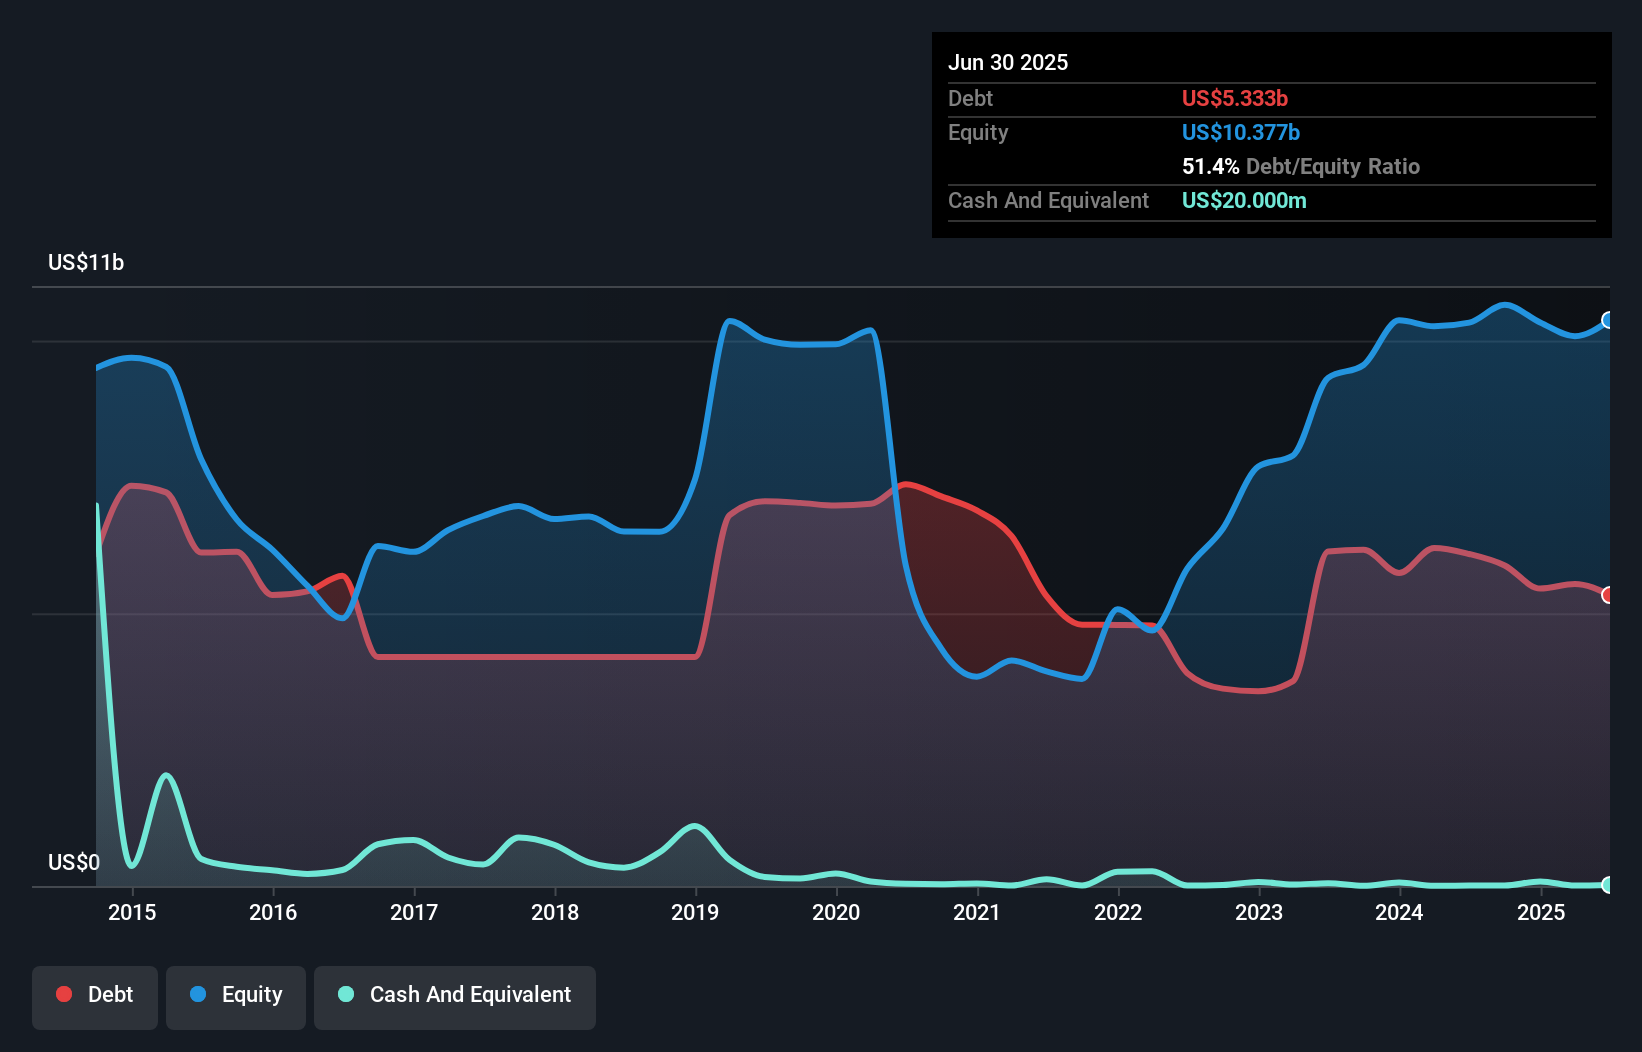Select the Debt endpoint marker on the chart
This screenshot has height=1052, width=1642.
click(x=1607, y=593)
